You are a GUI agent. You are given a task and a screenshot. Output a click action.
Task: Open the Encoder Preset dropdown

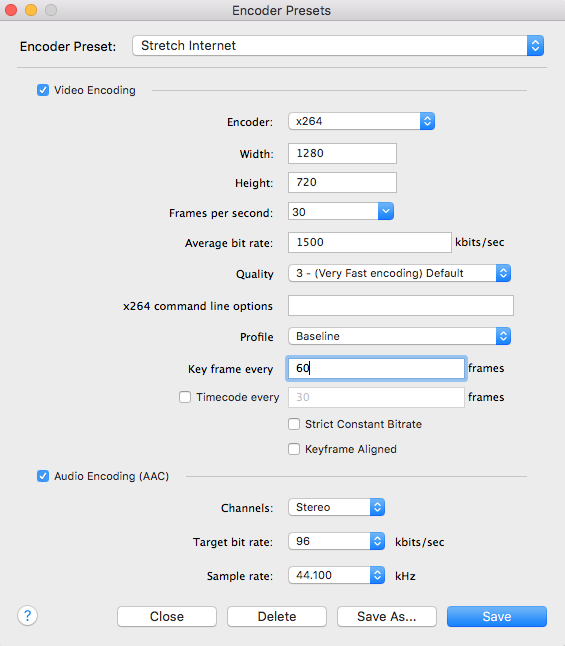(338, 45)
